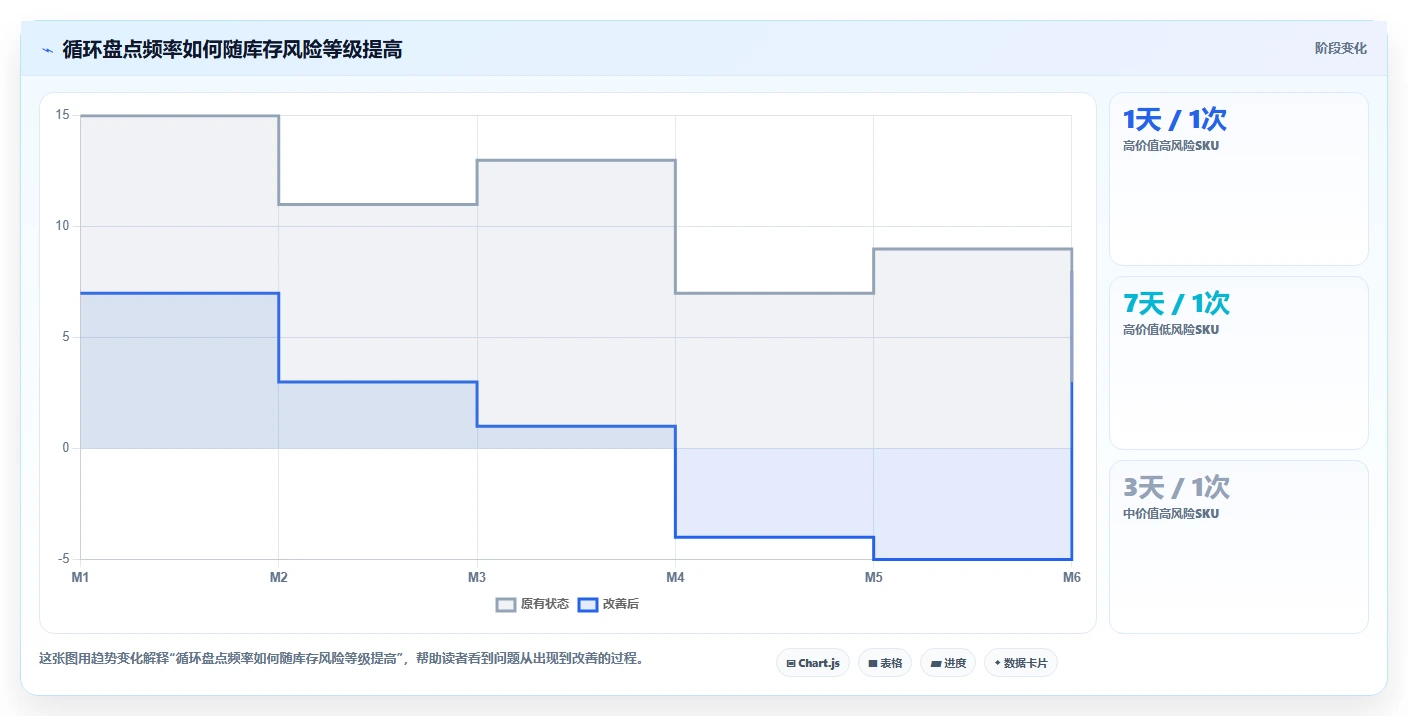The width and height of the screenshot is (1408, 716).
Task: Click the 进度 tag icon
Action: [x=935, y=663]
